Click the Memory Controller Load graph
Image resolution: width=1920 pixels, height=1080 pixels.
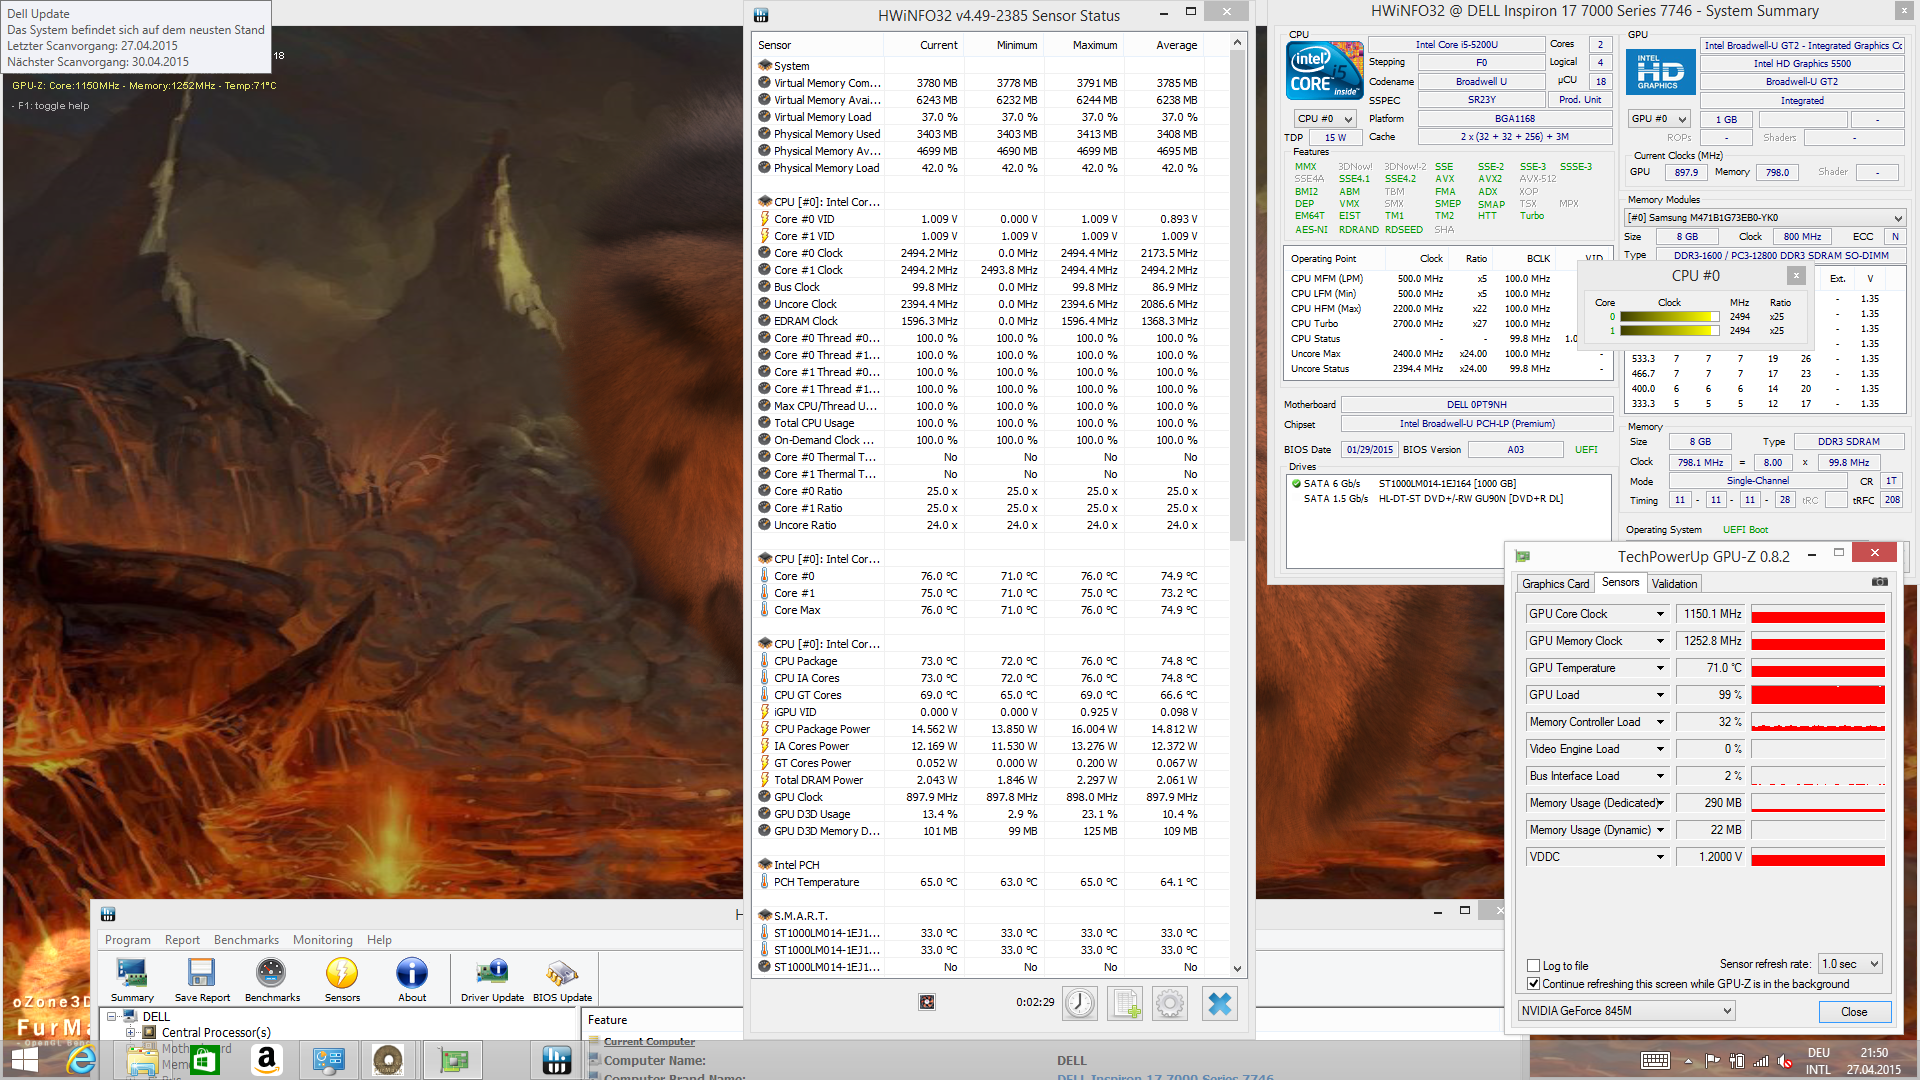pyautogui.click(x=1818, y=722)
